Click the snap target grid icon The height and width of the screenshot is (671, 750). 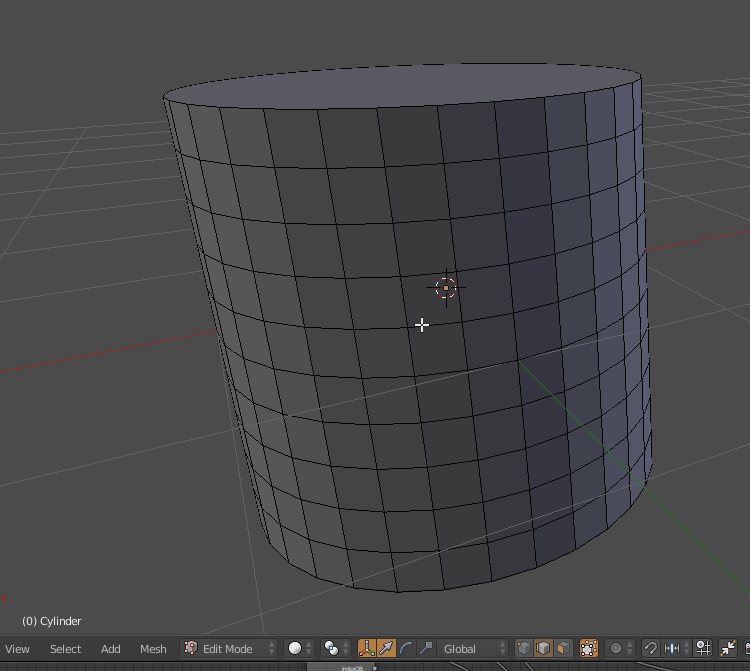point(703,649)
